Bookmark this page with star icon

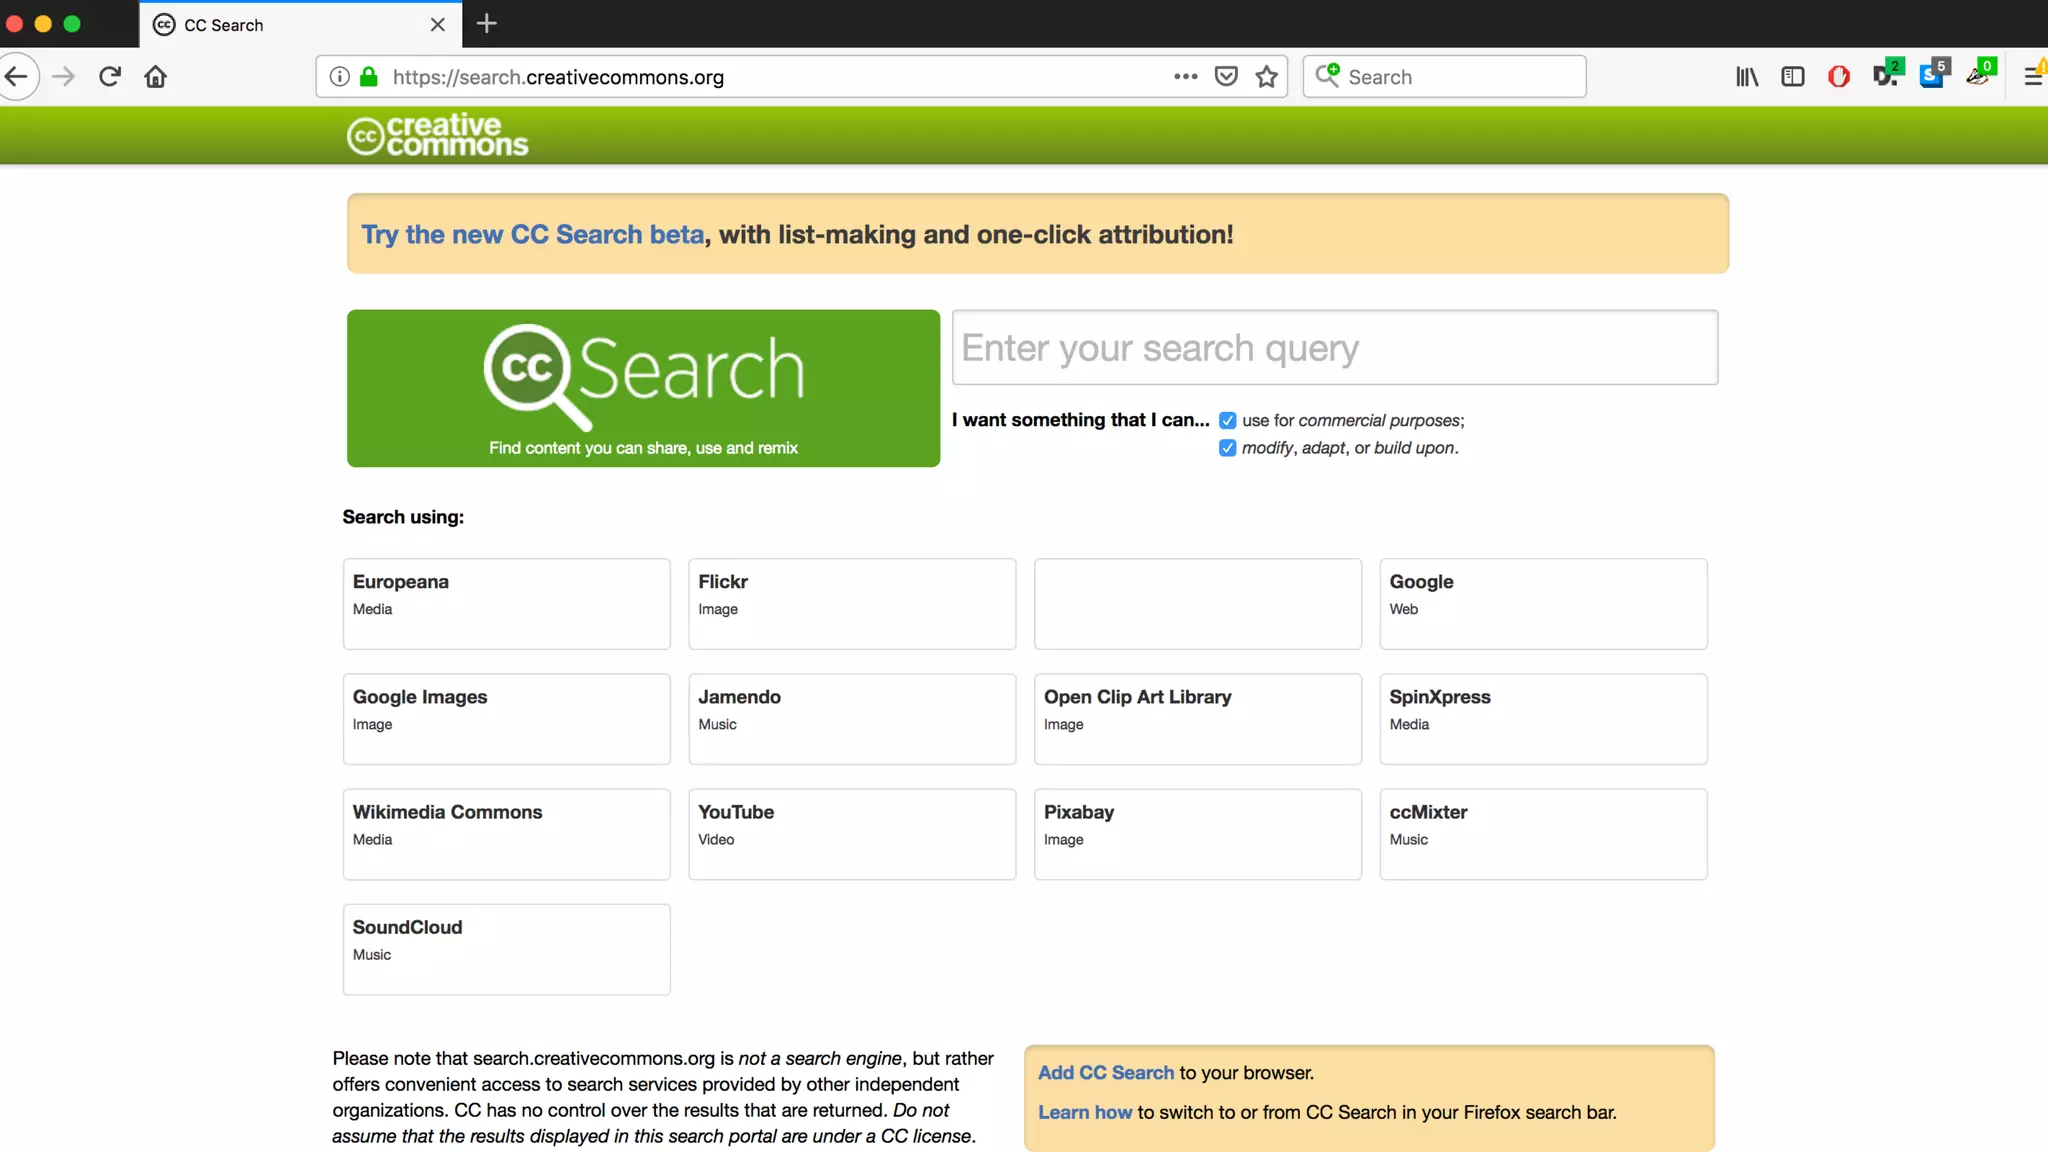point(1267,77)
